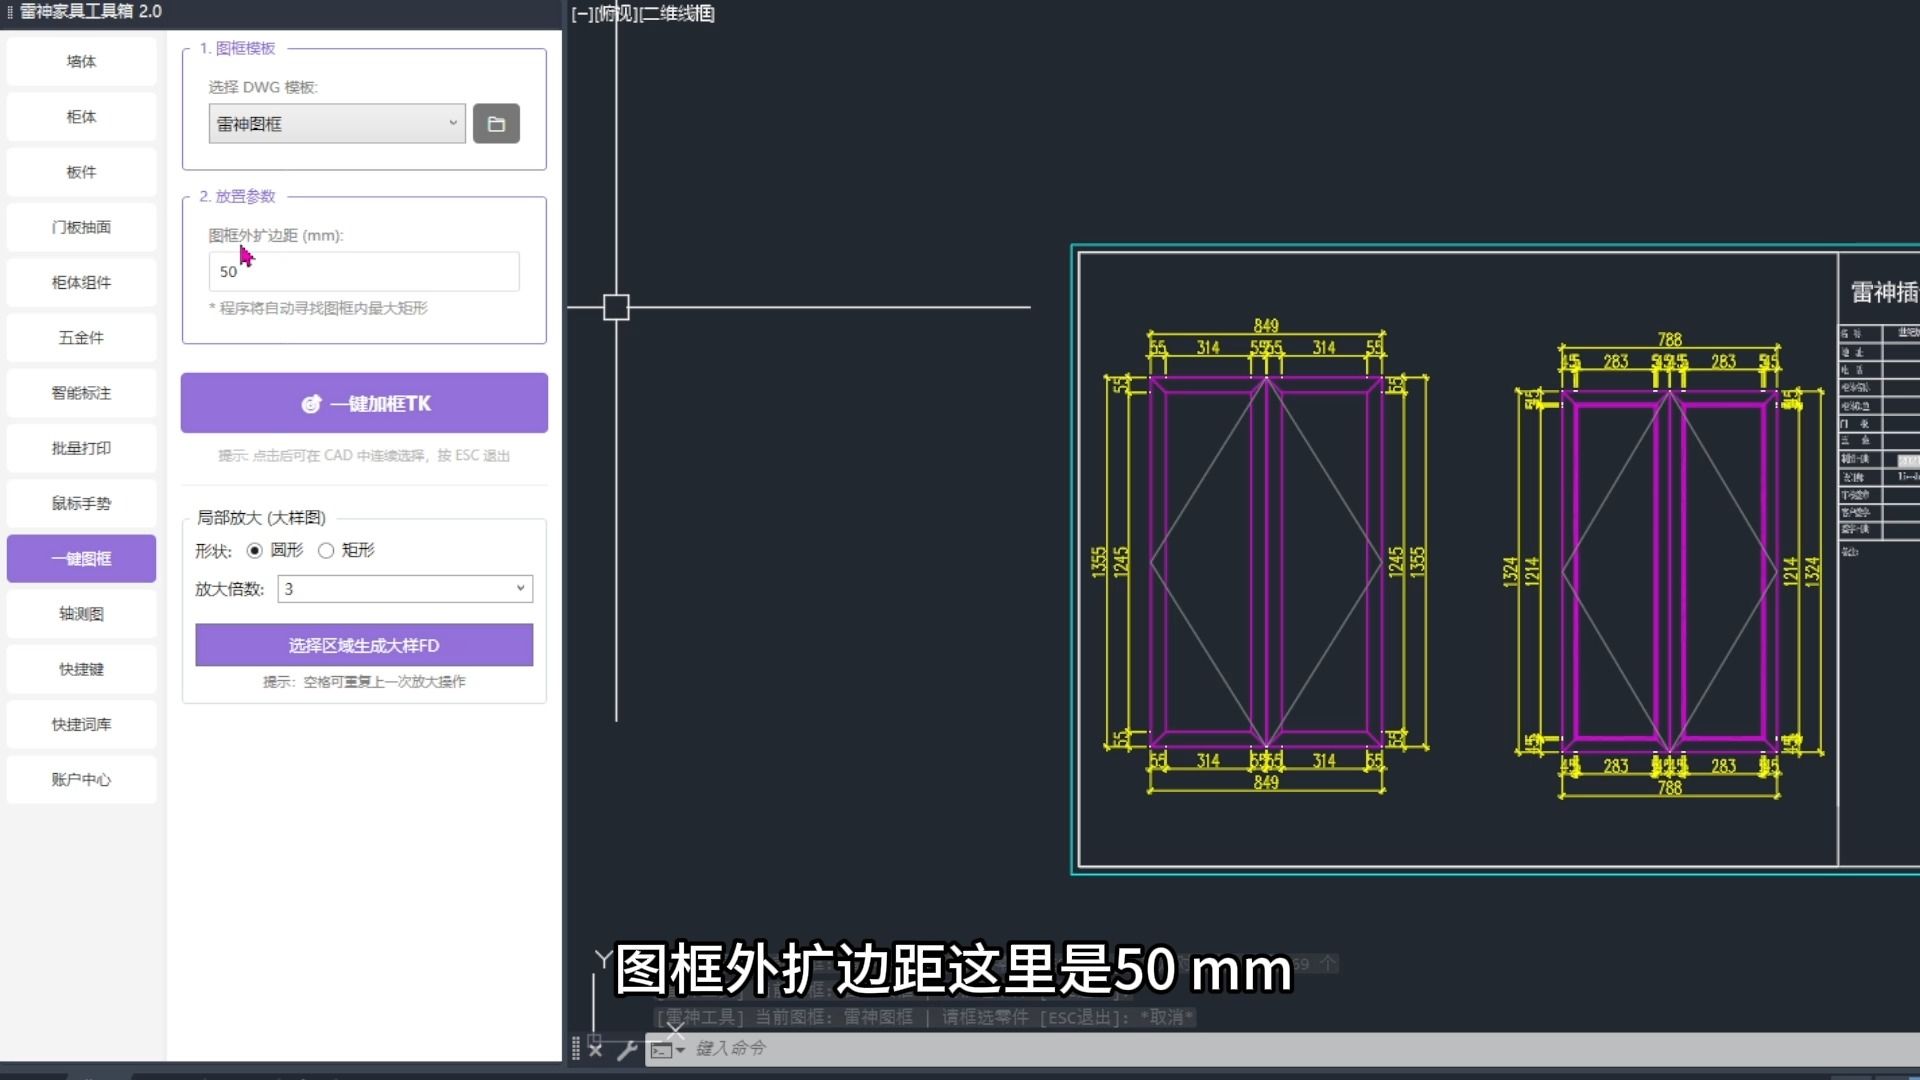Open the 批量打印 section
This screenshot has width=1920, height=1080.
pos(81,448)
